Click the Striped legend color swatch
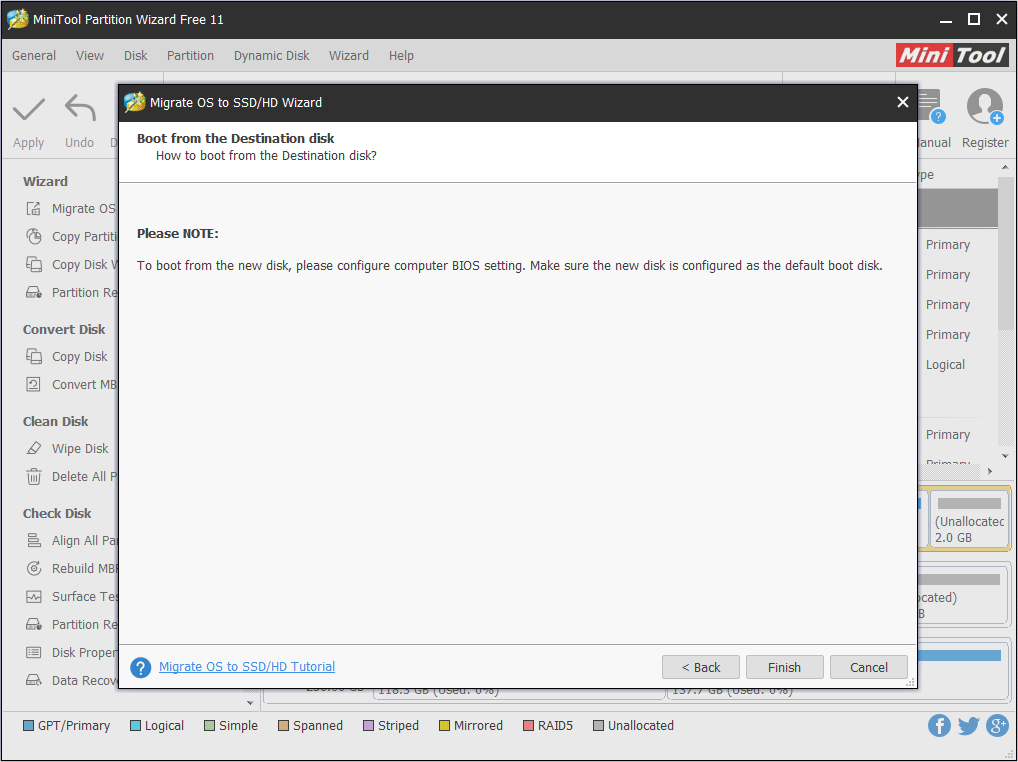This screenshot has width=1018, height=762. point(368,726)
